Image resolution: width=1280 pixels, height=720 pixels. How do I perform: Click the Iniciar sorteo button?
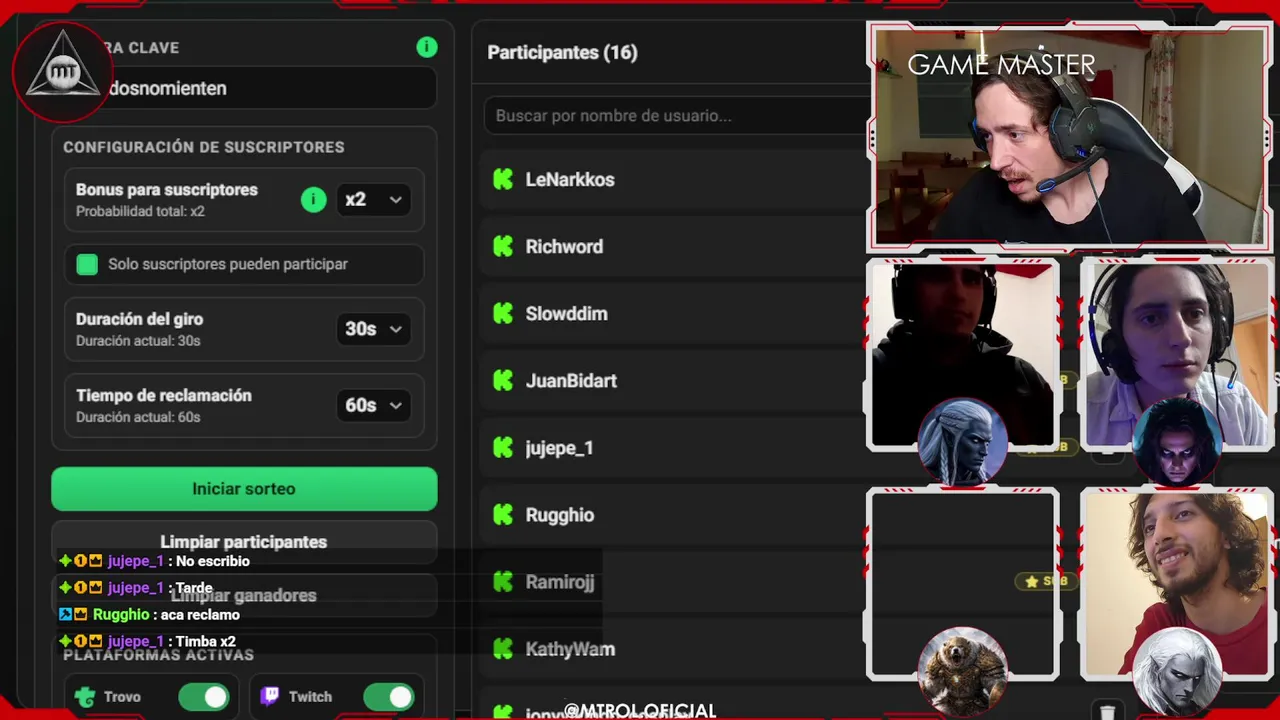[x=244, y=489]
